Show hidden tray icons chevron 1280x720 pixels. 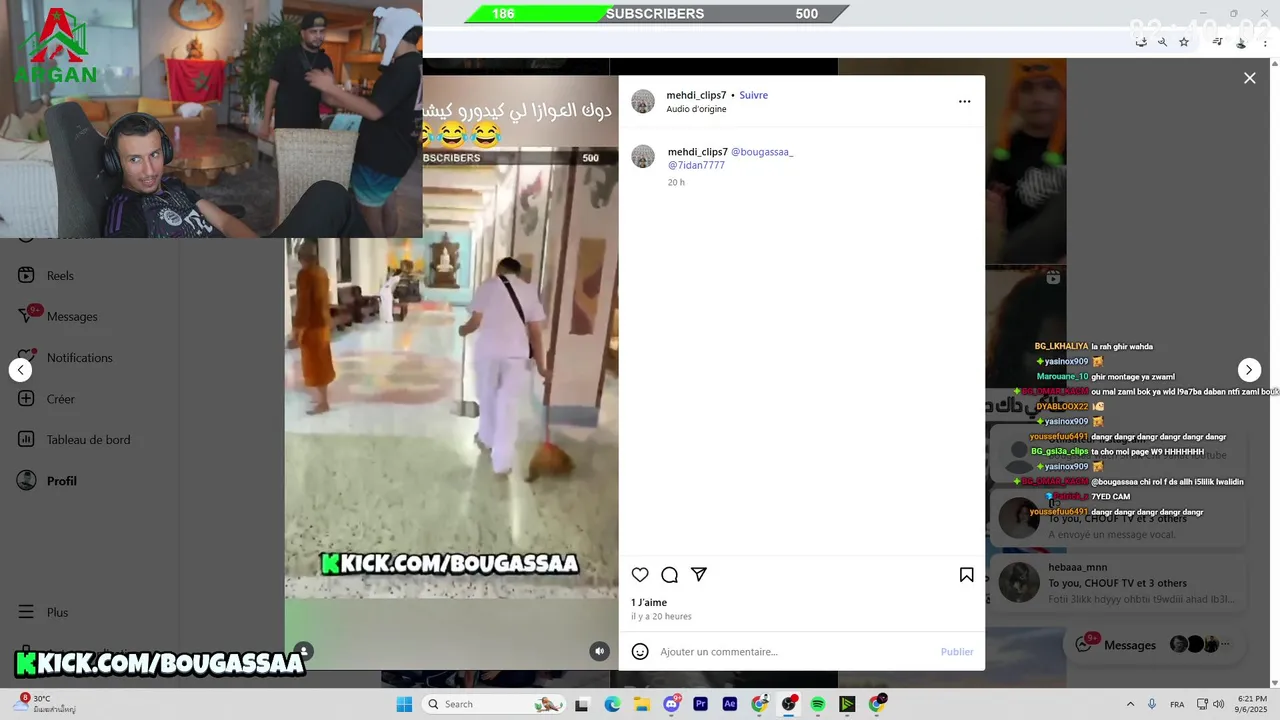1130,704
